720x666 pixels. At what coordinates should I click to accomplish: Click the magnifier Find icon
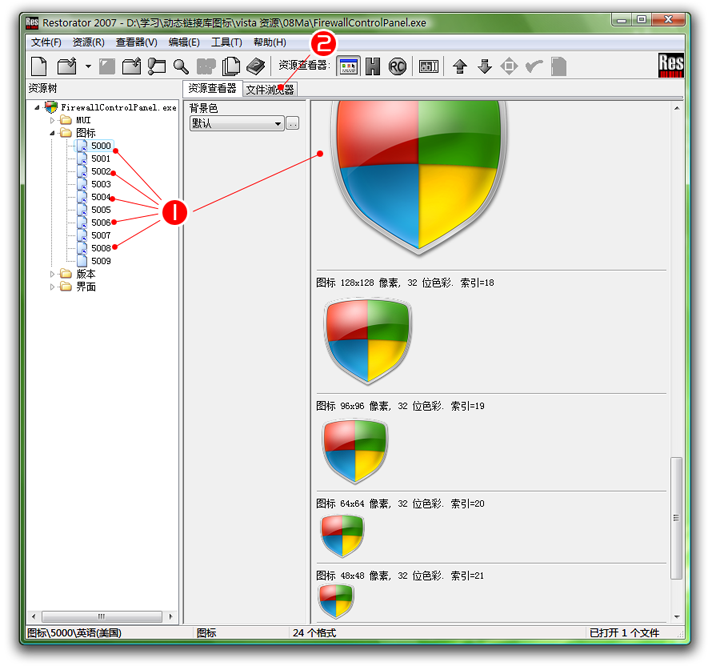pos(181,67)
